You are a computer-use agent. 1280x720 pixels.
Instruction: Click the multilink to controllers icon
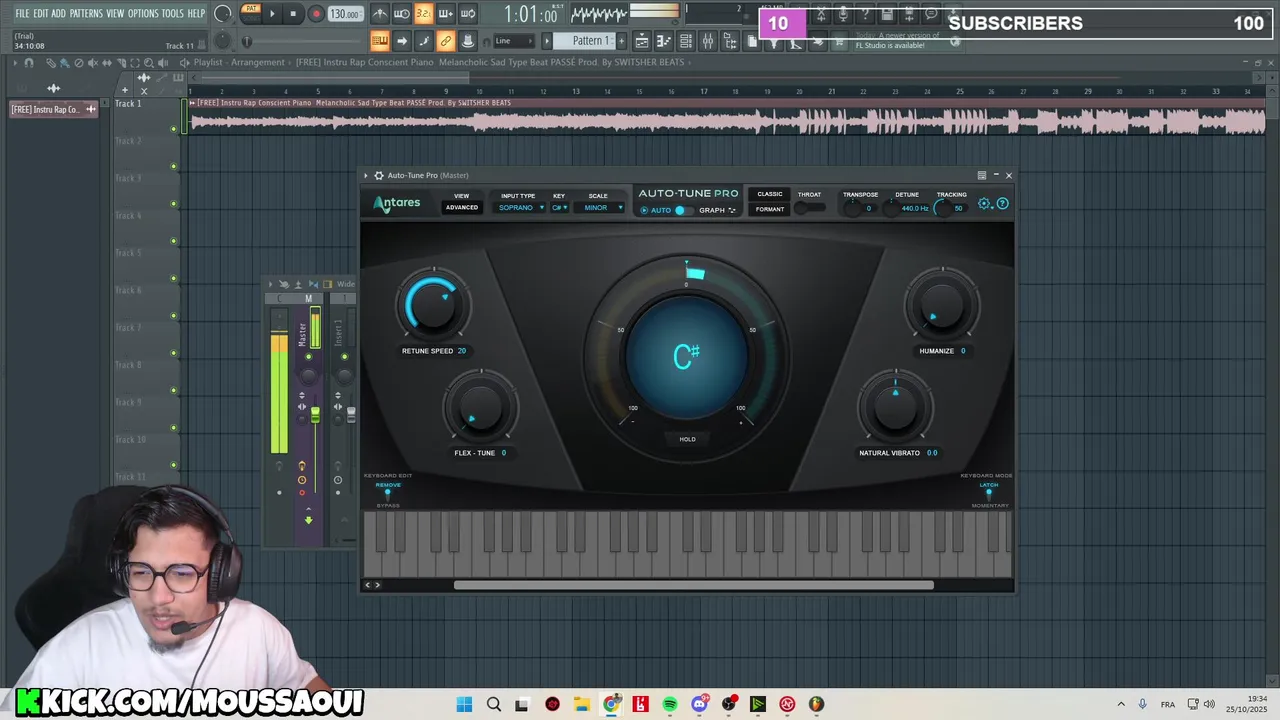click(x=468, y=41)
